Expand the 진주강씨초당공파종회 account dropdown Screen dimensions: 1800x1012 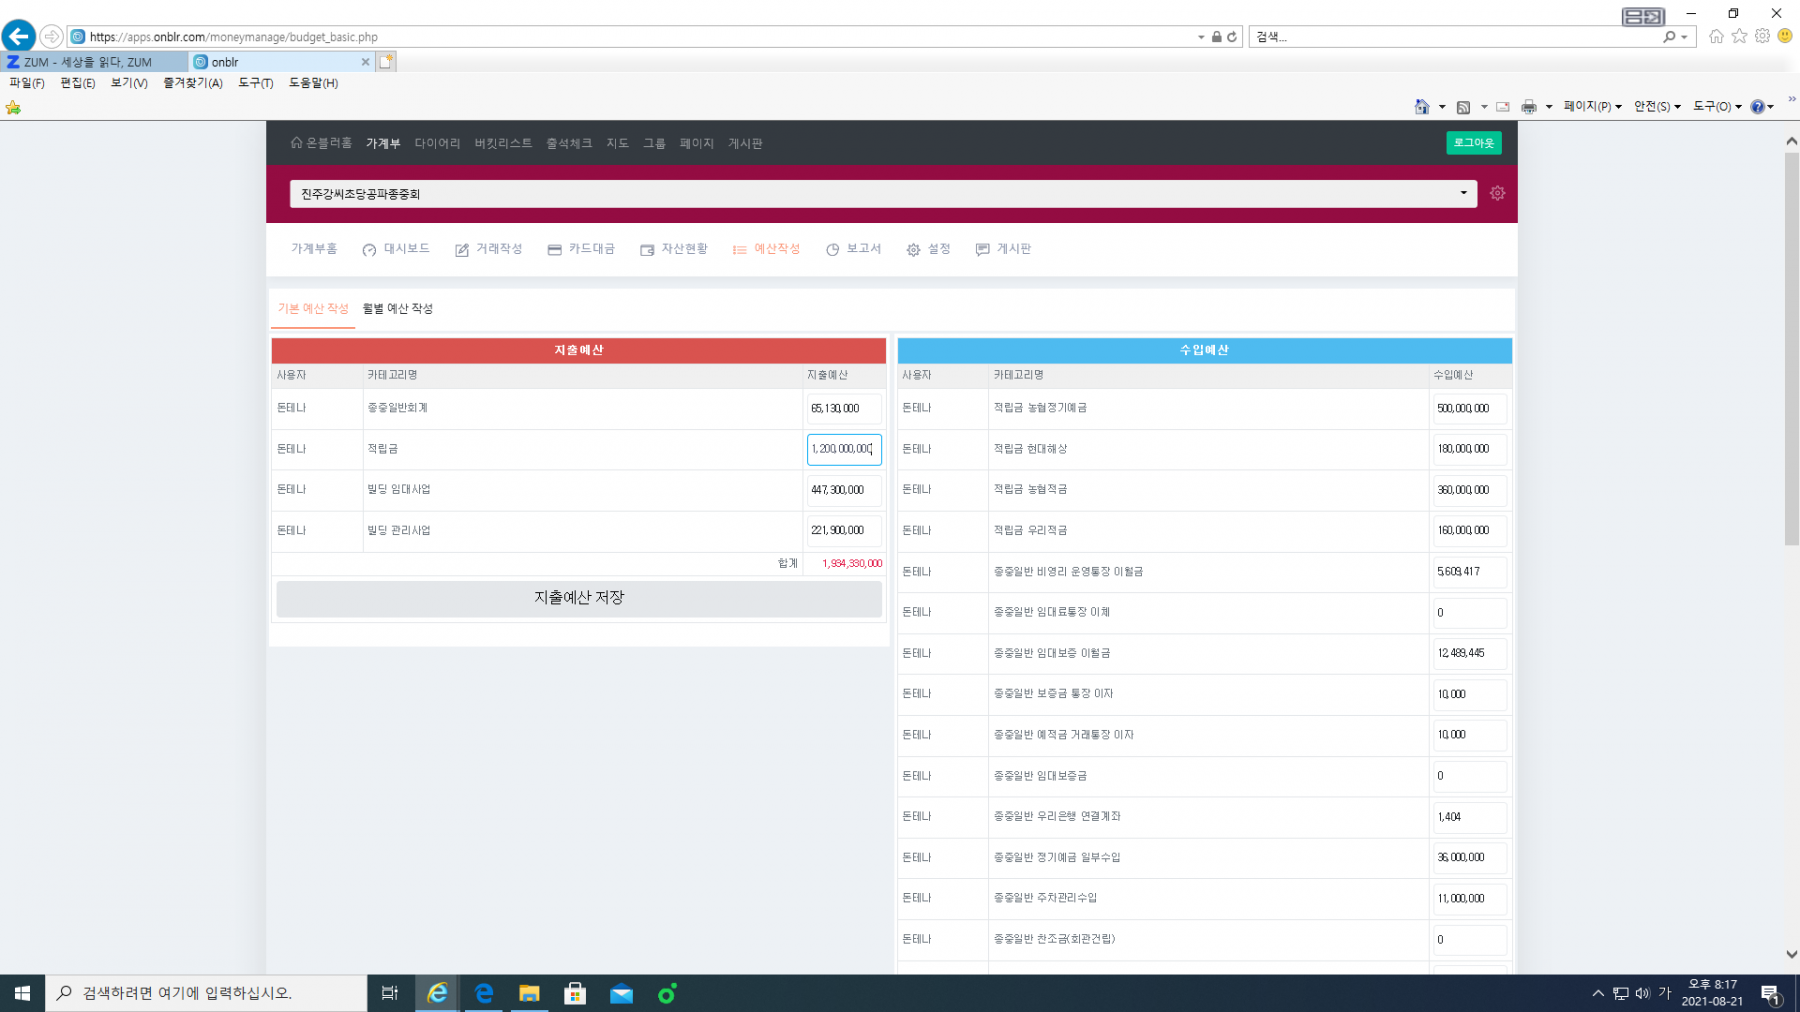tap(883, 194)
